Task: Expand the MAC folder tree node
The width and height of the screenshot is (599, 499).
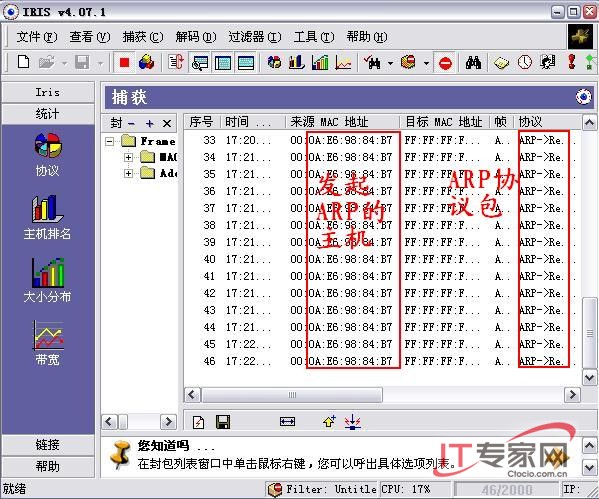Action: [x=128, y=157]
